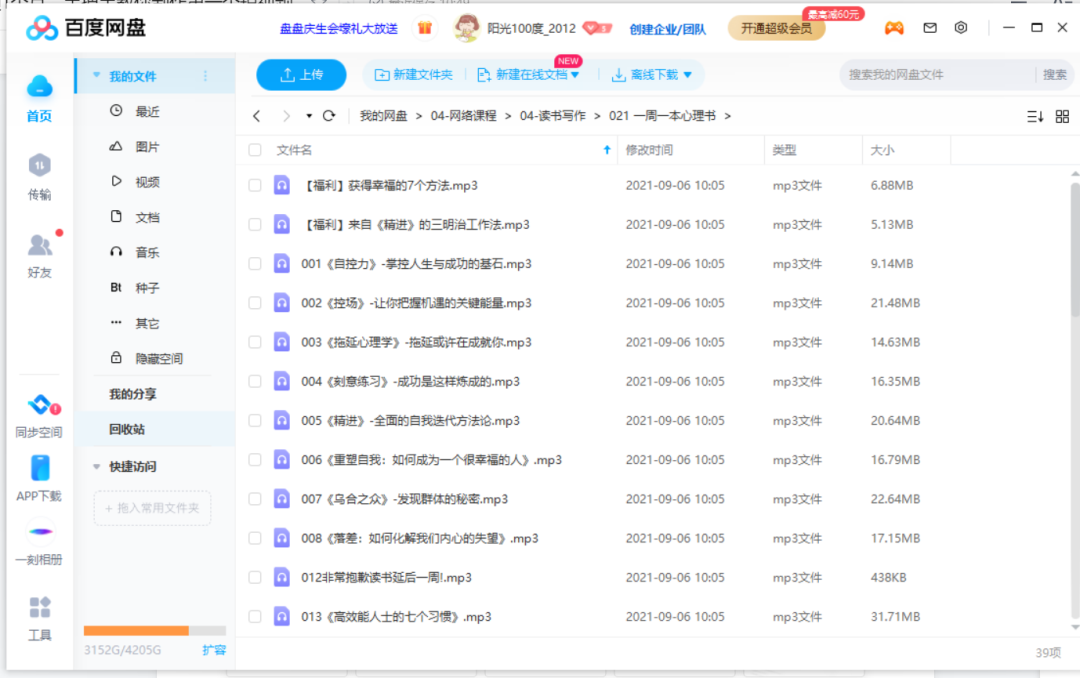Open the 传输 transfer panel
The width and height of the screenshot is (1080, 678).
[x=39, y=177]
